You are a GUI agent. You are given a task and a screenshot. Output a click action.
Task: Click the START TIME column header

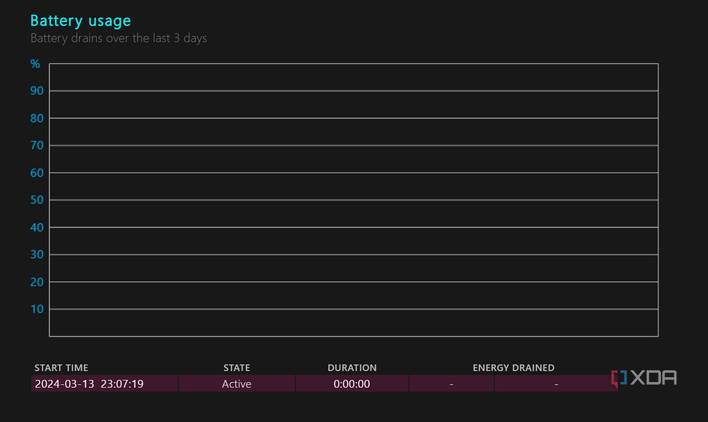61,367
